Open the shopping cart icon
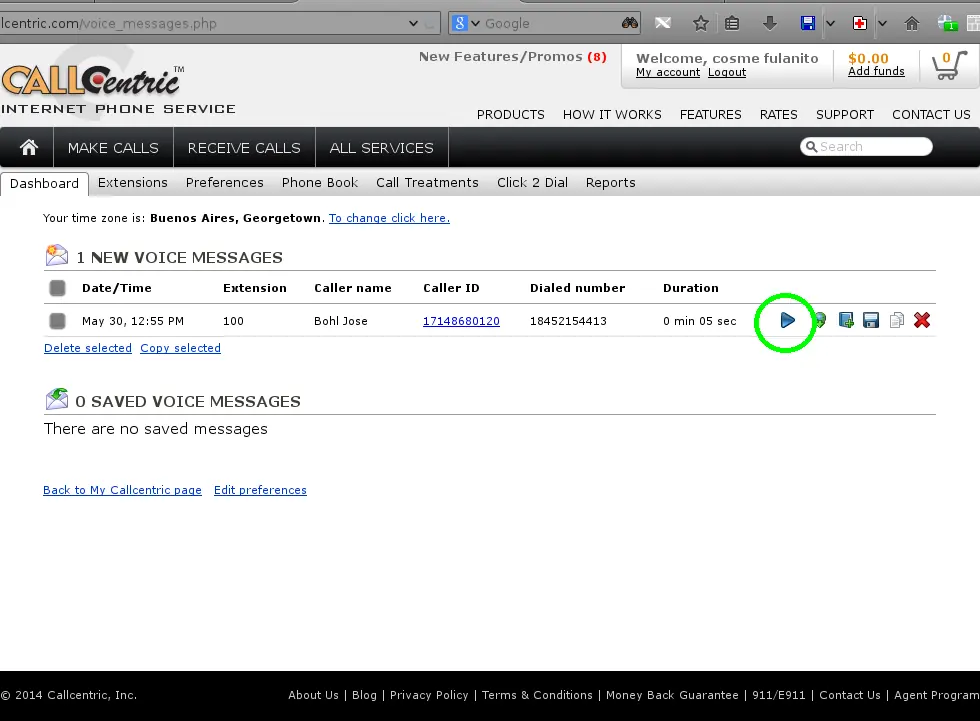This screenshot has height=721, width=980. coord(949,65)
